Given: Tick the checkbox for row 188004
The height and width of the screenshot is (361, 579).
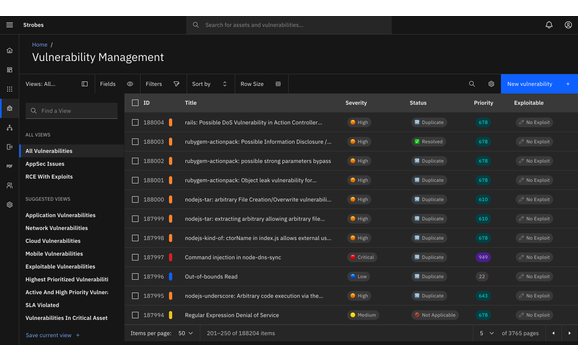Looking at the screenshot, I should (x=135, y=123).
